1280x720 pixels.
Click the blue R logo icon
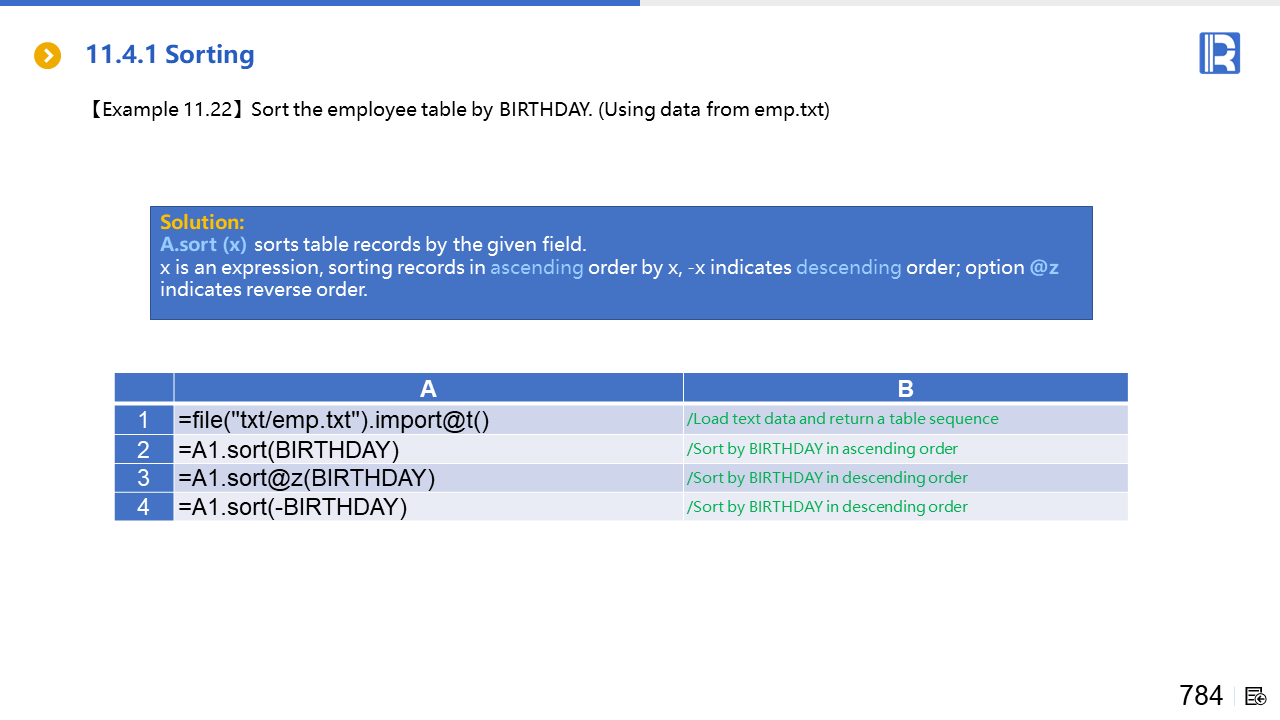[1219, 53]
